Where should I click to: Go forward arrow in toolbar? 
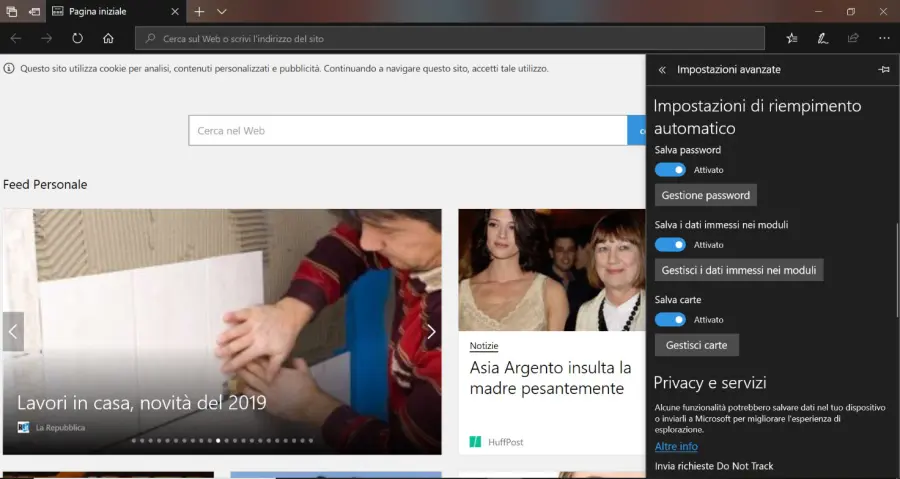point(46,38)
